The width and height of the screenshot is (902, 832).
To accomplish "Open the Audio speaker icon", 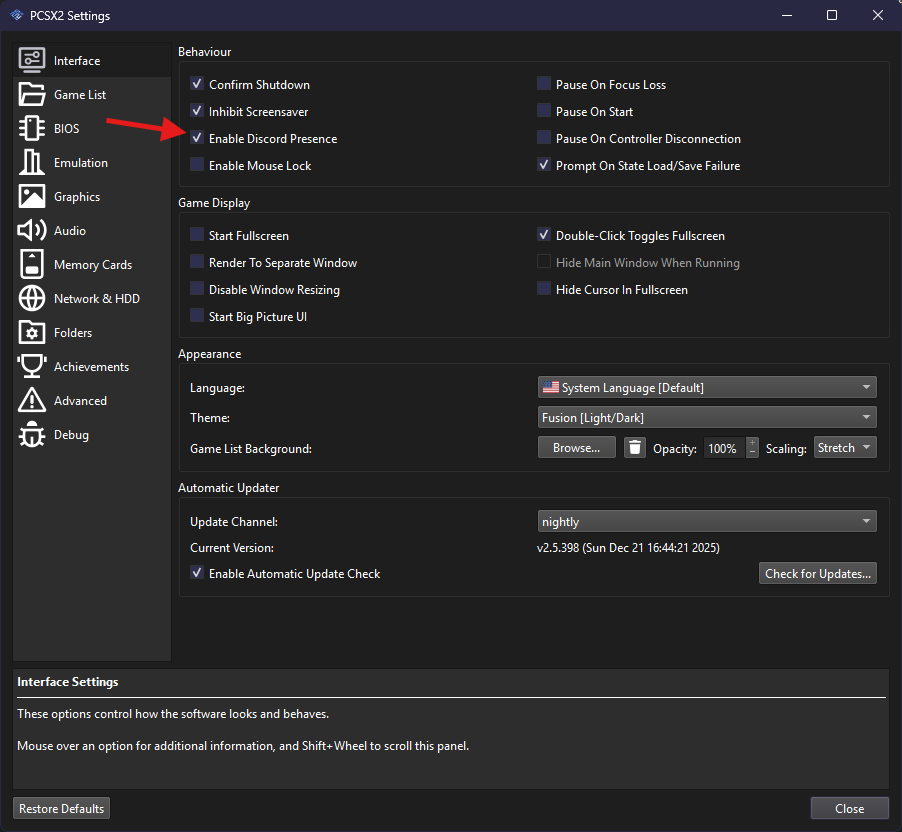I will (x=32, y=230).
